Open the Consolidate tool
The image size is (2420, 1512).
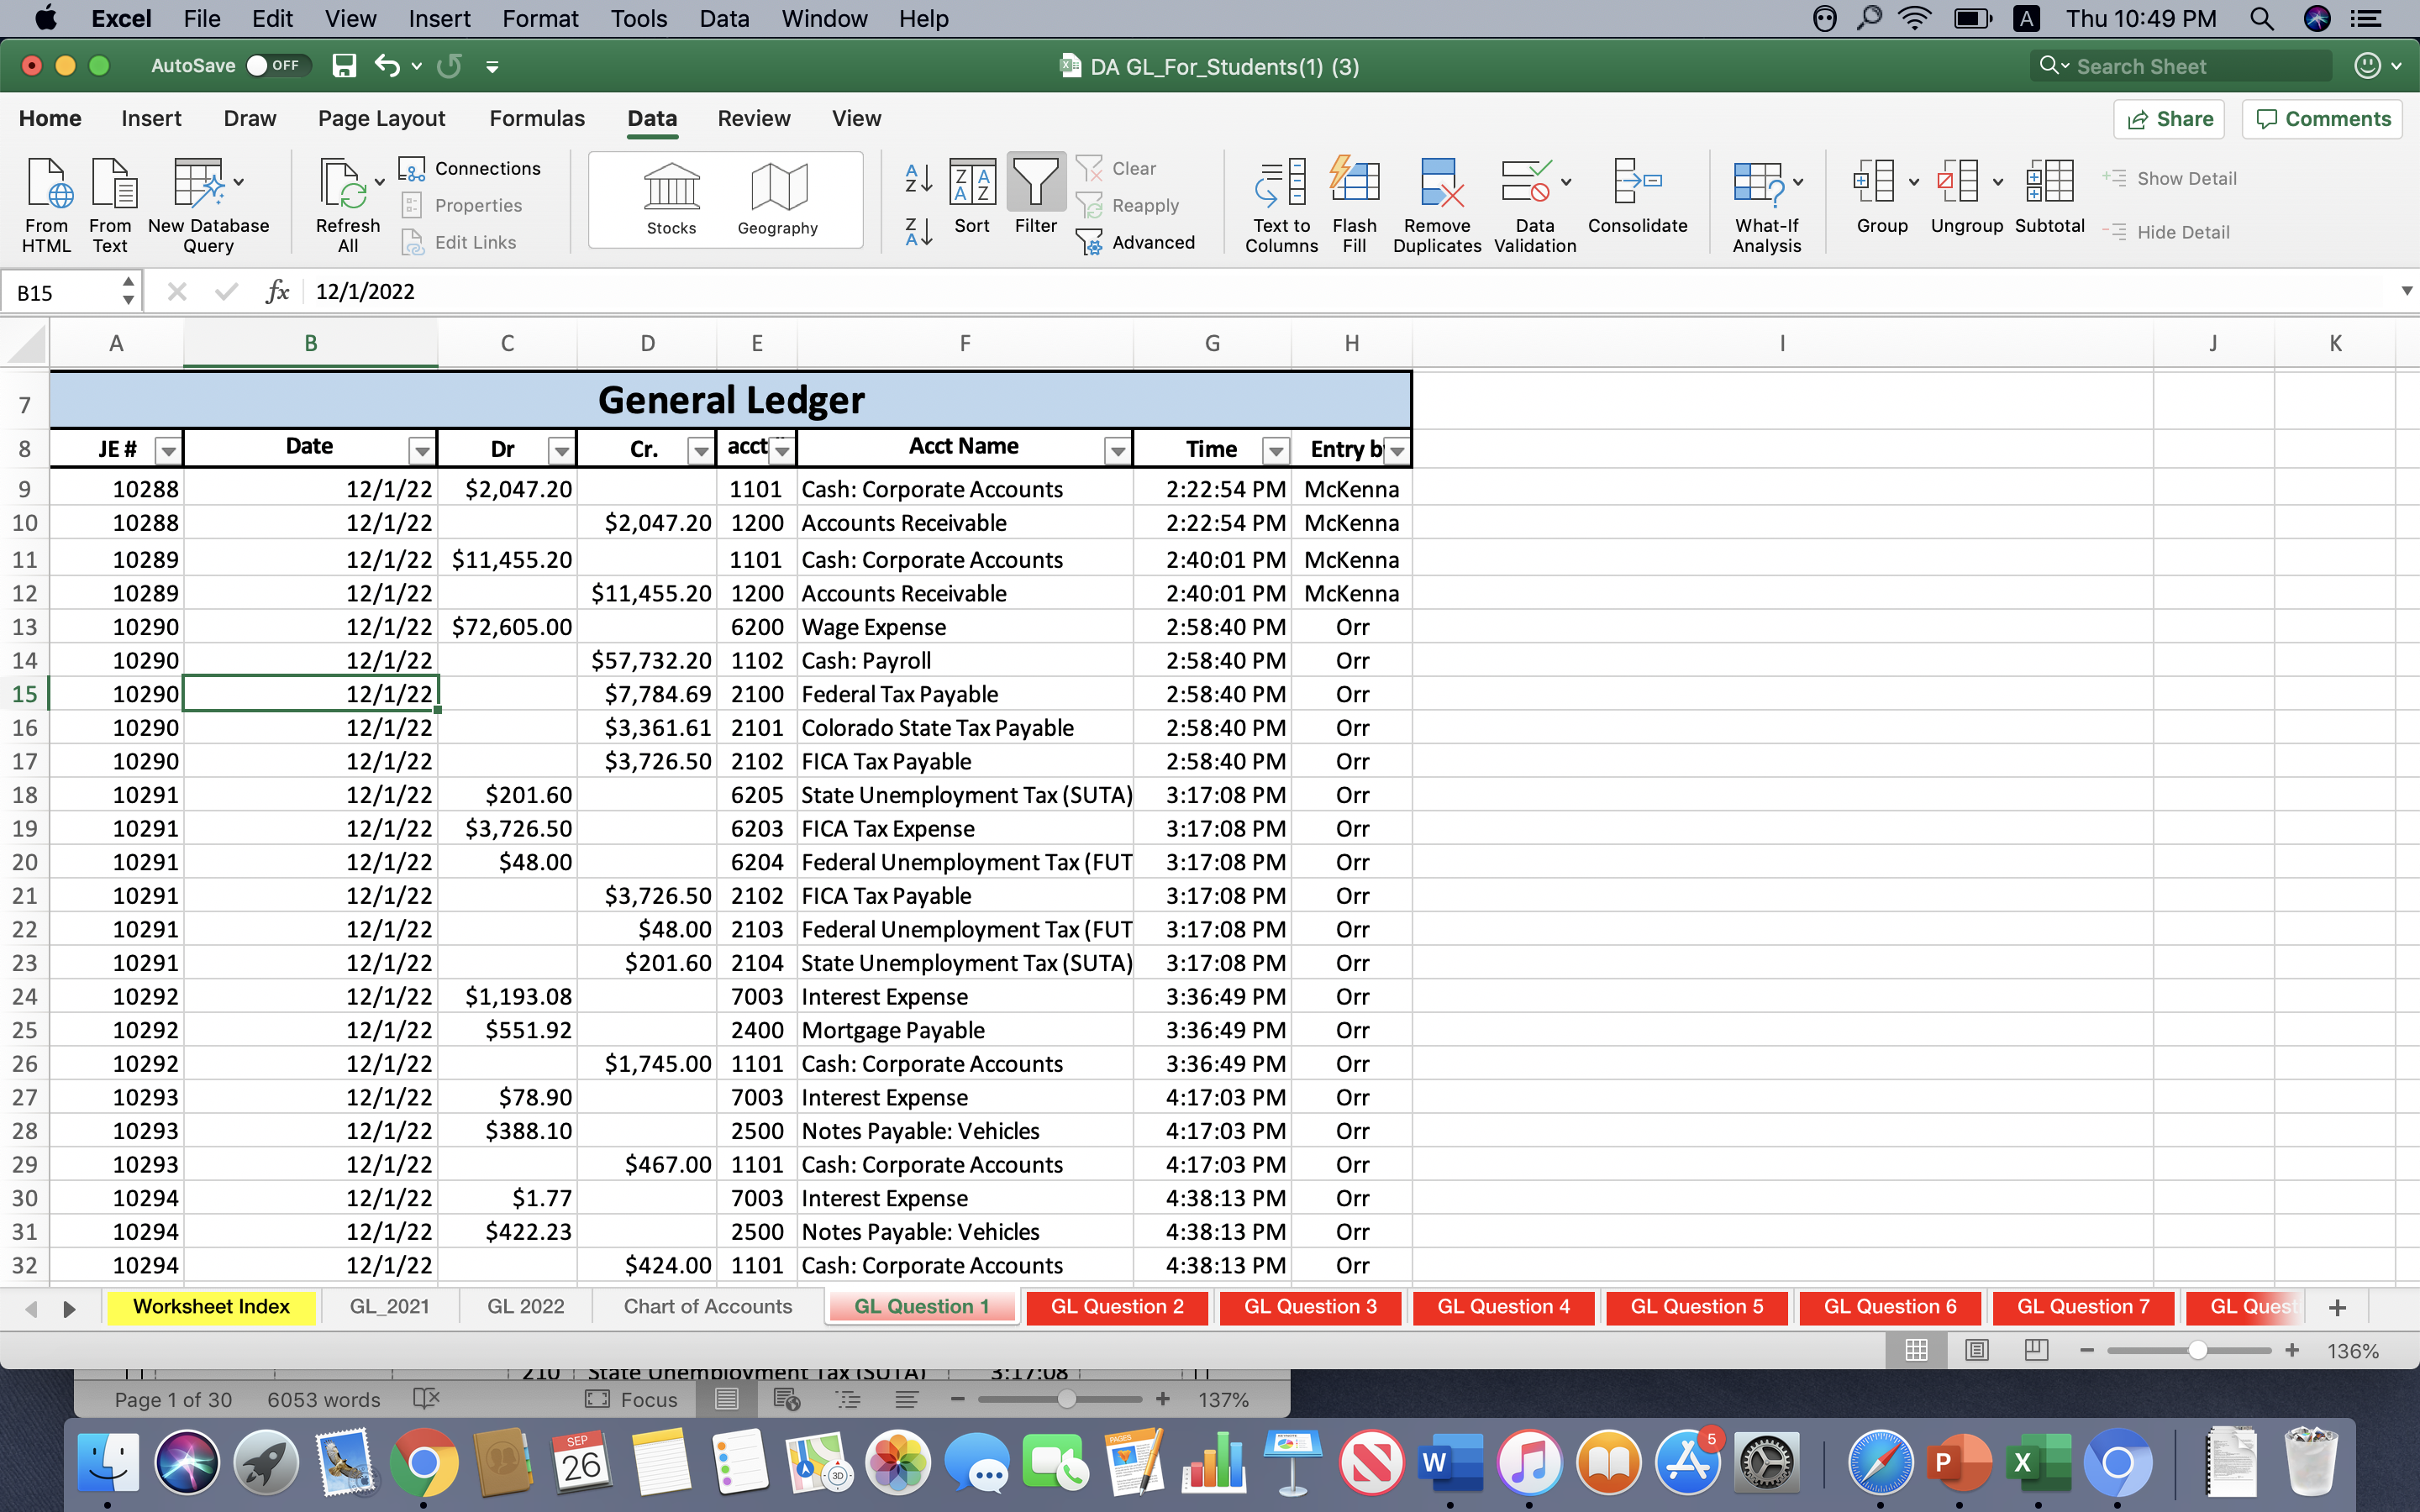1637,195
